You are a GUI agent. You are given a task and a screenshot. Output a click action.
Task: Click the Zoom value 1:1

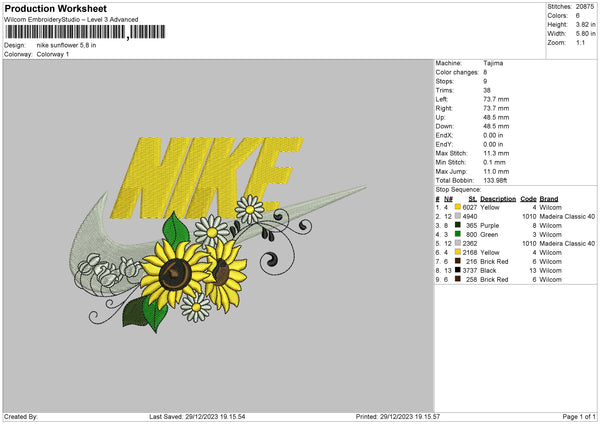point(580,42)
